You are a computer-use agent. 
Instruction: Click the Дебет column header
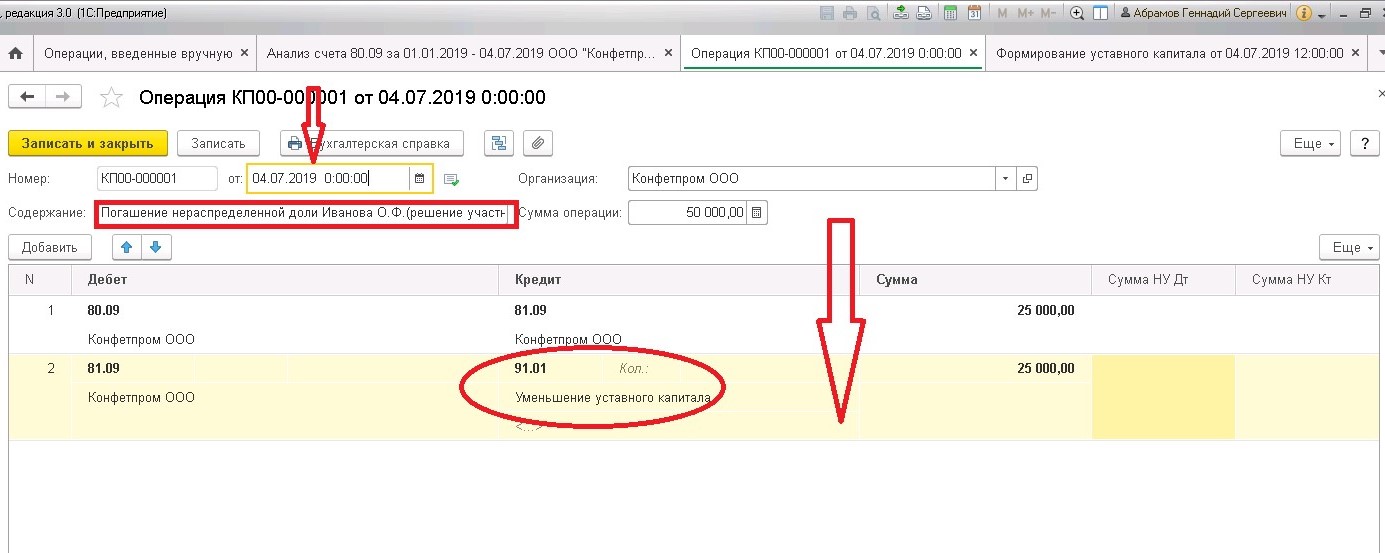pos(285,280)
